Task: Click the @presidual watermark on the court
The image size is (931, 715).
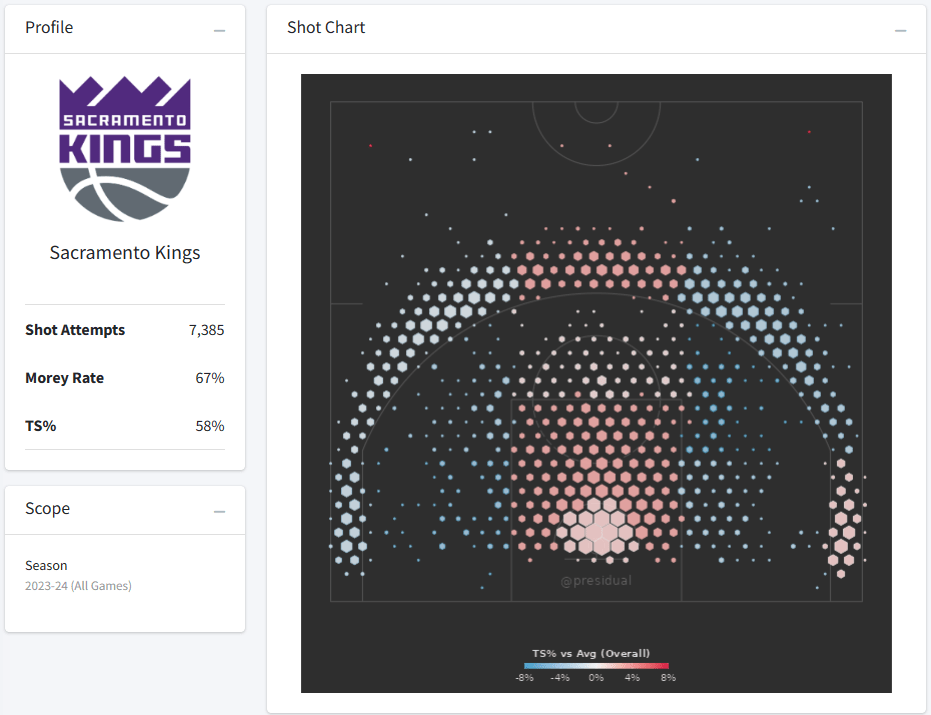Action: (596, 580)
